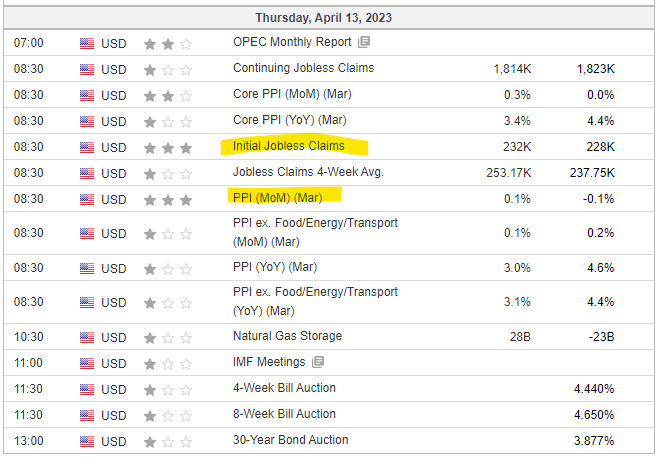Open PPI (YoY) (Mar) event

coord(275,267)
